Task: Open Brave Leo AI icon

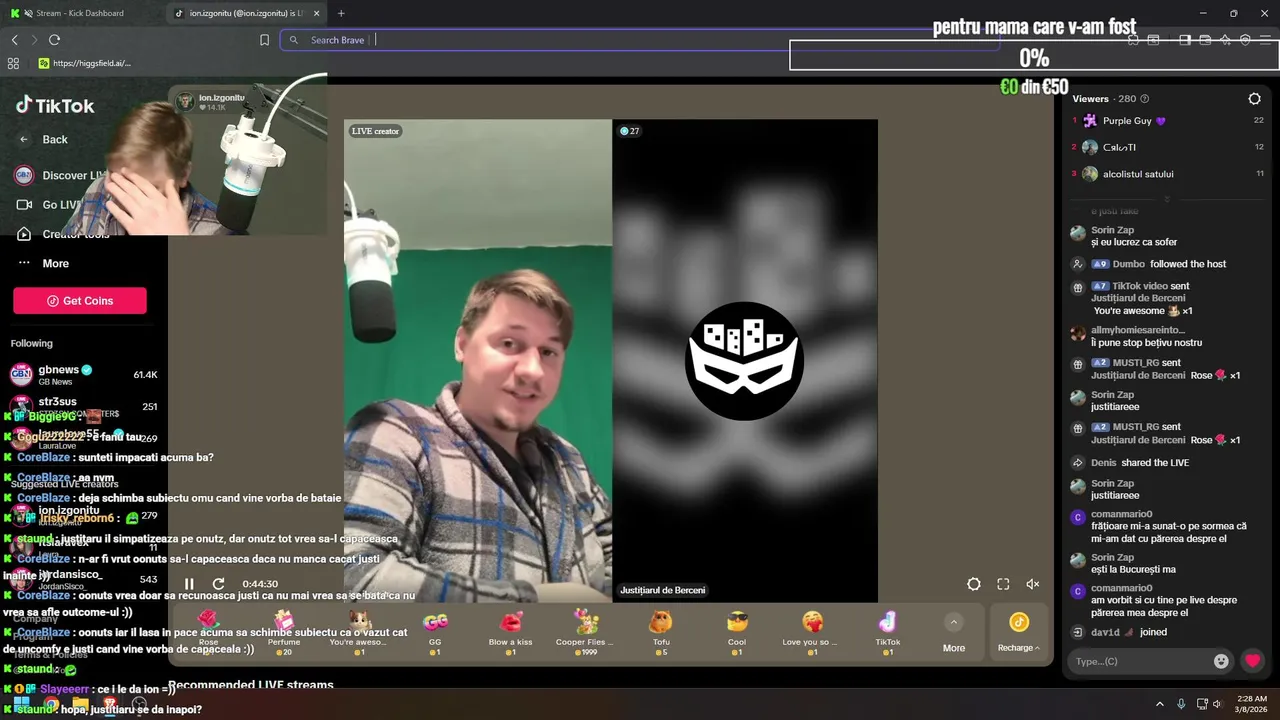Action: (1225, 40)
